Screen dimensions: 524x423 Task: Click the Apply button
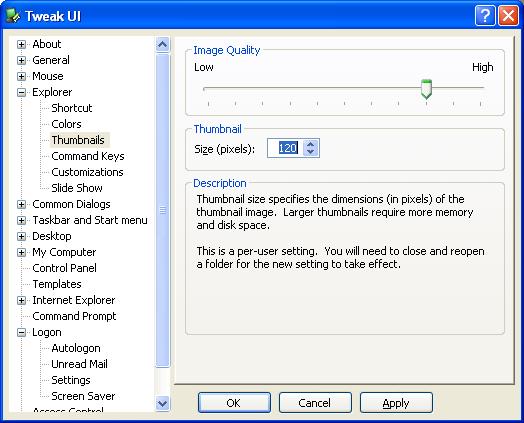coord(396,403)
